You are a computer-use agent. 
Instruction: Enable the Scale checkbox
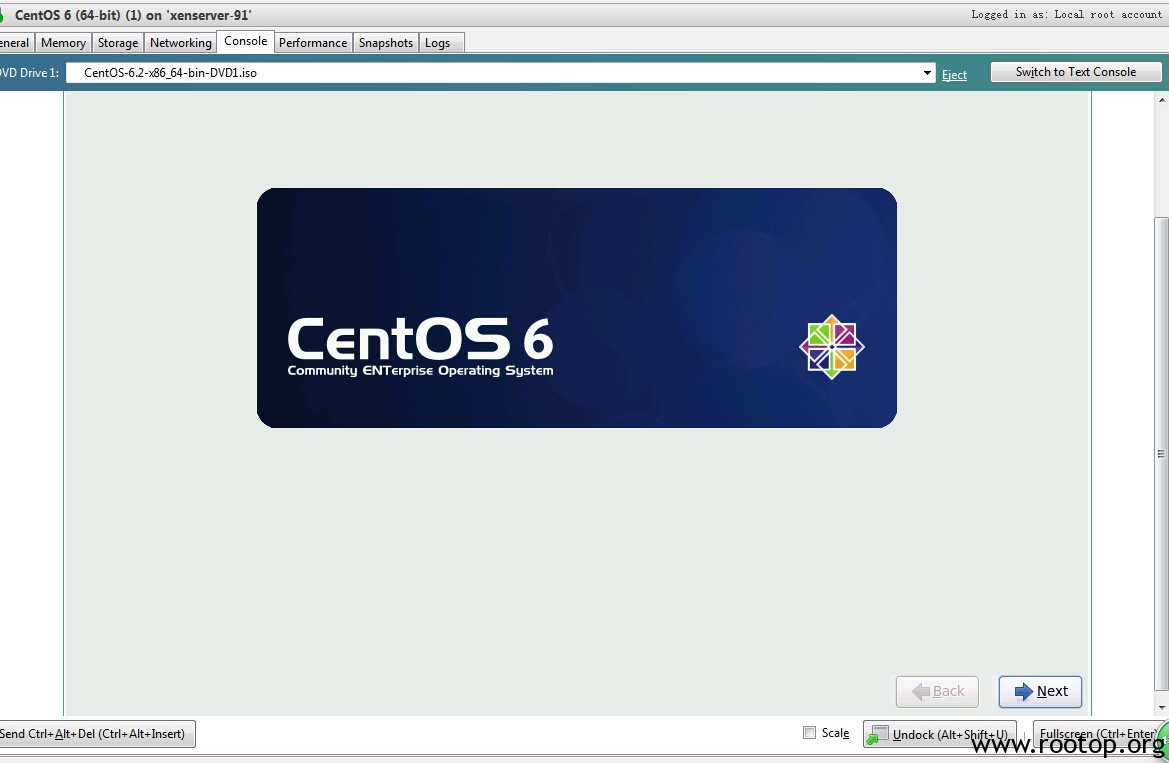tap(810, 732)
